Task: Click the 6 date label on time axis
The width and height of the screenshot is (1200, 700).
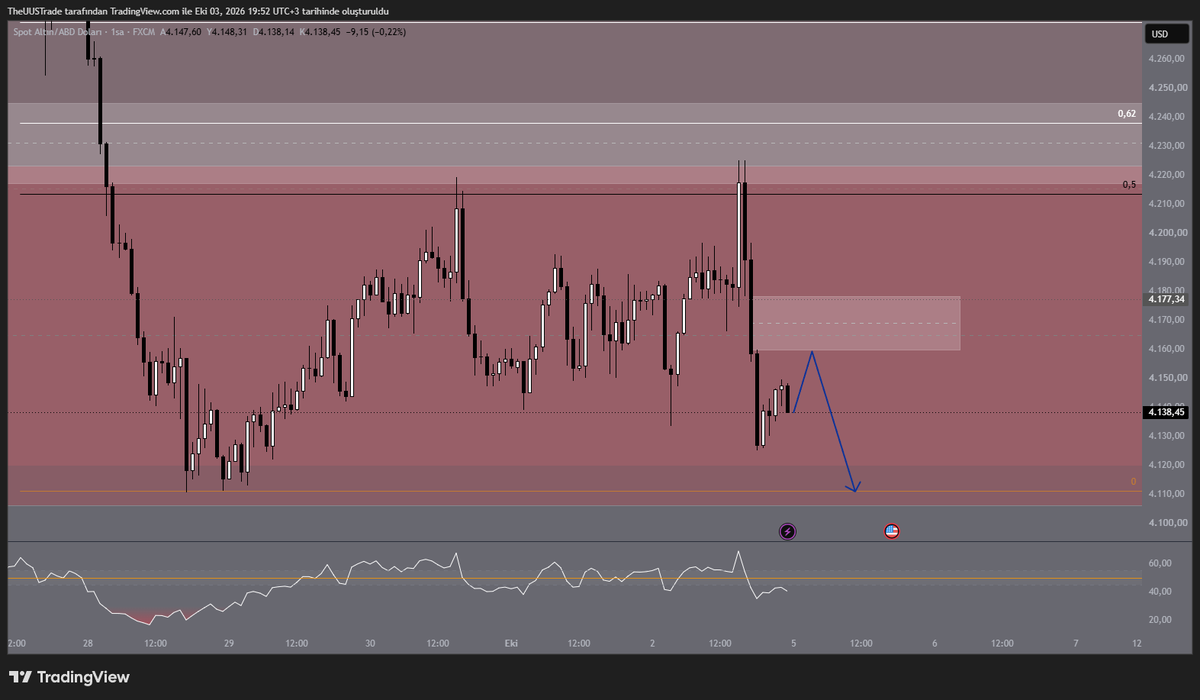Action: [934, 644]
